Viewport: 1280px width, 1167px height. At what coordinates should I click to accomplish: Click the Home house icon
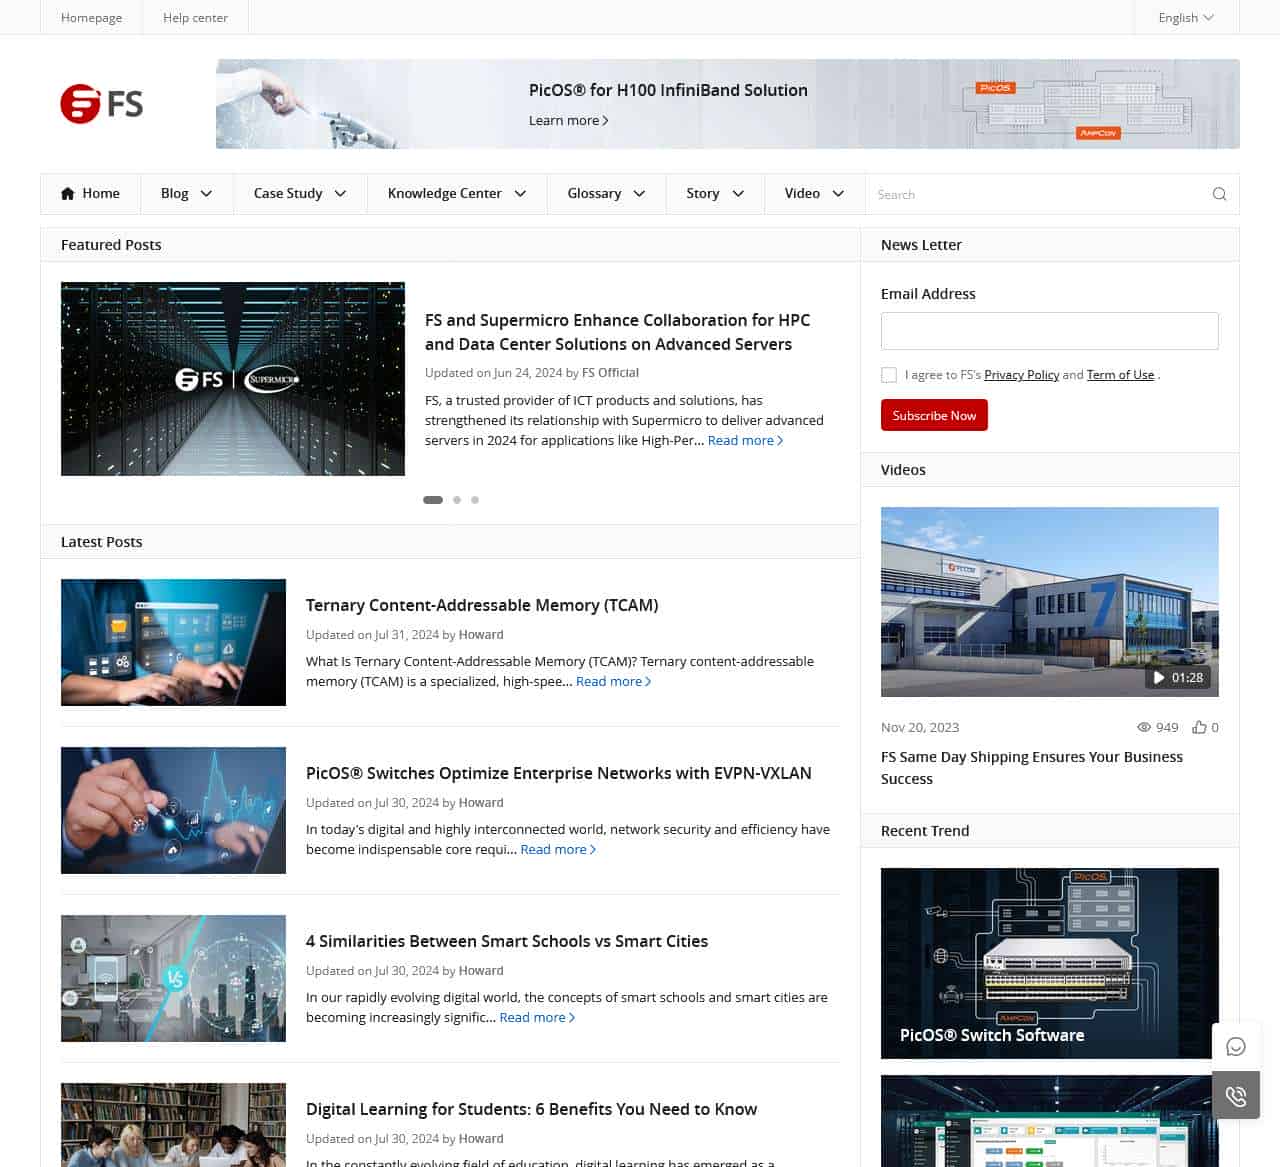pyautogui.click(x=68, y=194)
